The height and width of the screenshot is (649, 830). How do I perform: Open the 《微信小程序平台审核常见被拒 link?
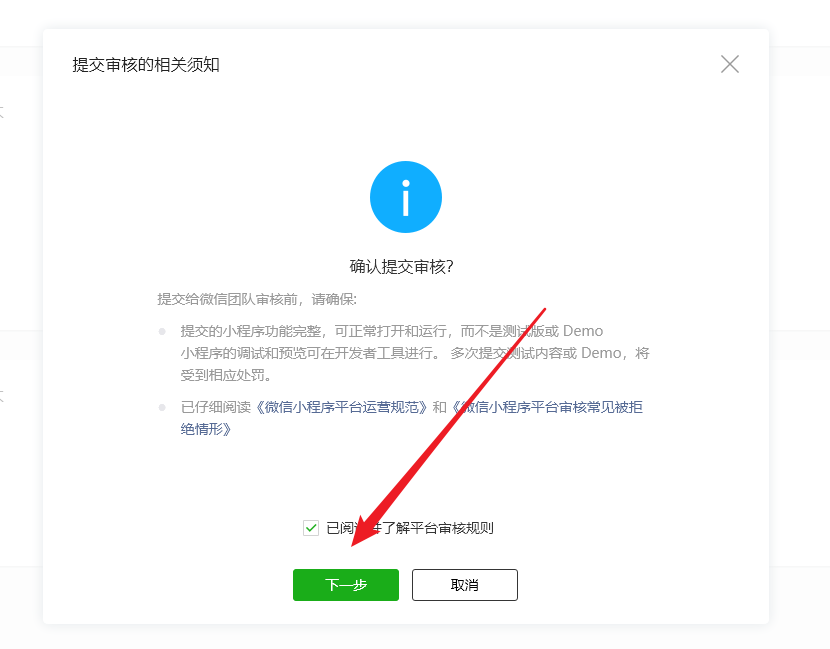click(x=547, y=407)
